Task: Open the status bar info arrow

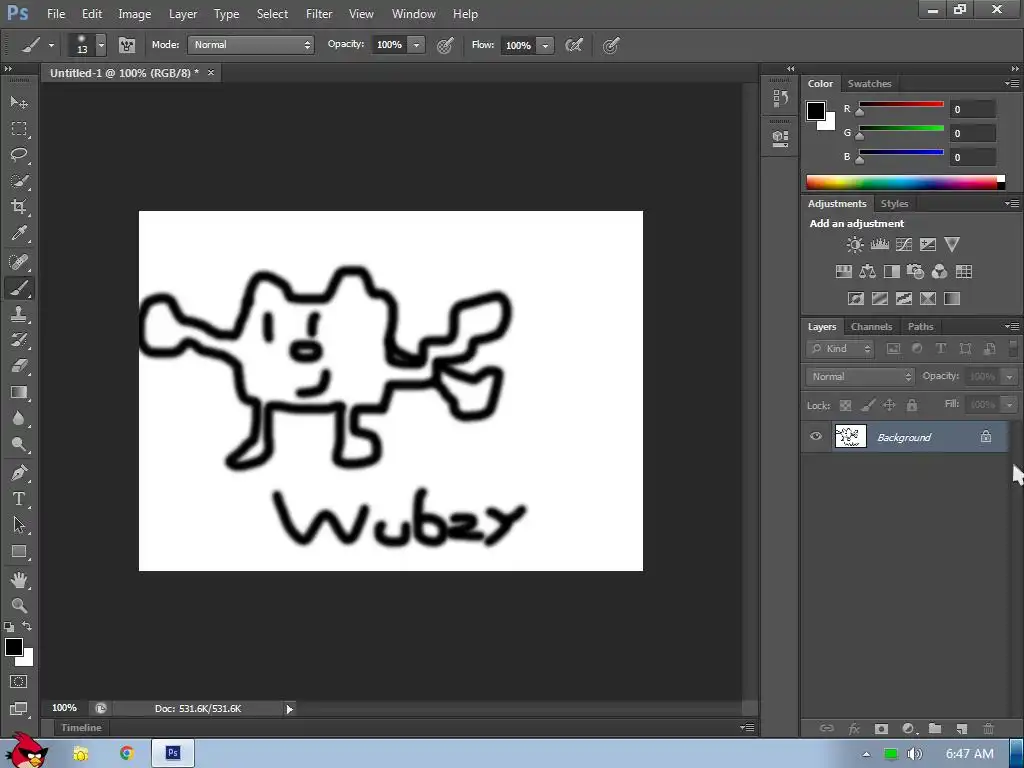Action: pos(289,709)
